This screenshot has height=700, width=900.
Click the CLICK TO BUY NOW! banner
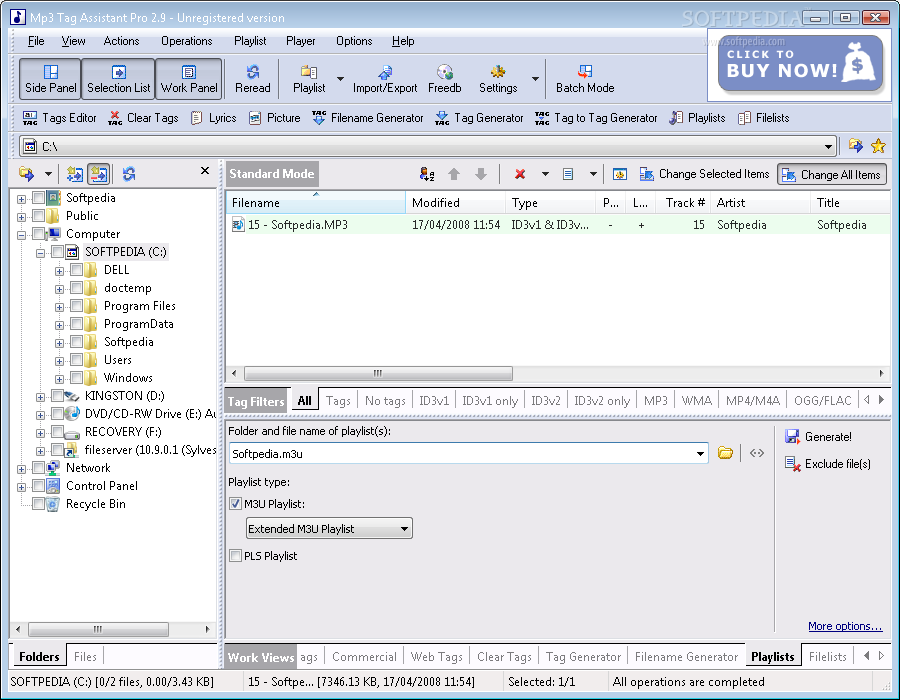800,64
